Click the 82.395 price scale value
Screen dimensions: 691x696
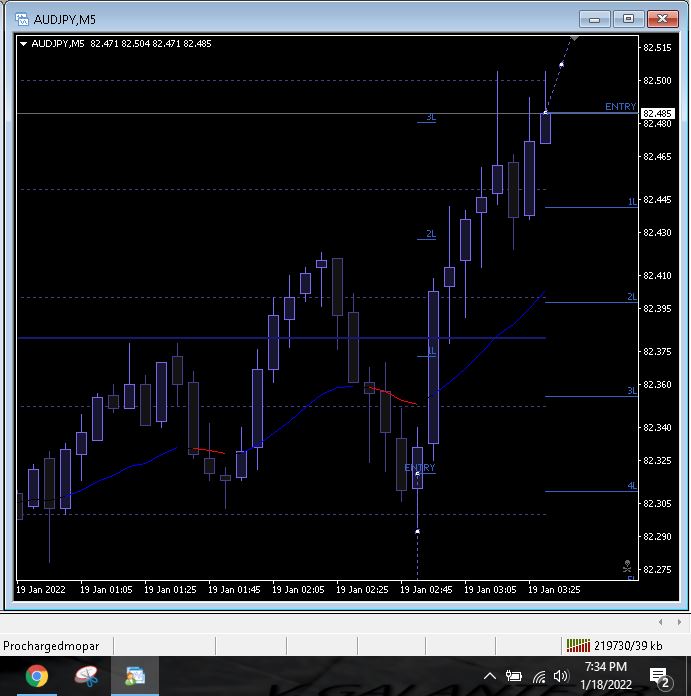[x=657, y=308]
